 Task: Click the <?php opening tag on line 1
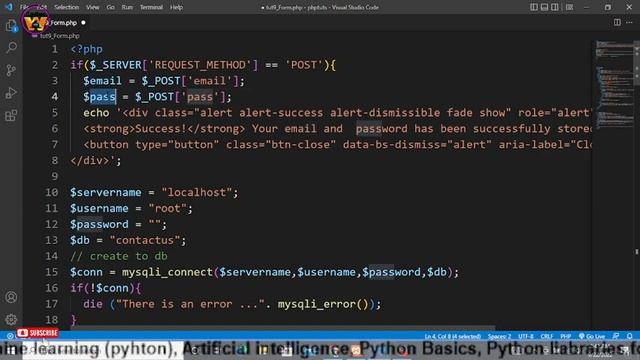click(87, 49)
